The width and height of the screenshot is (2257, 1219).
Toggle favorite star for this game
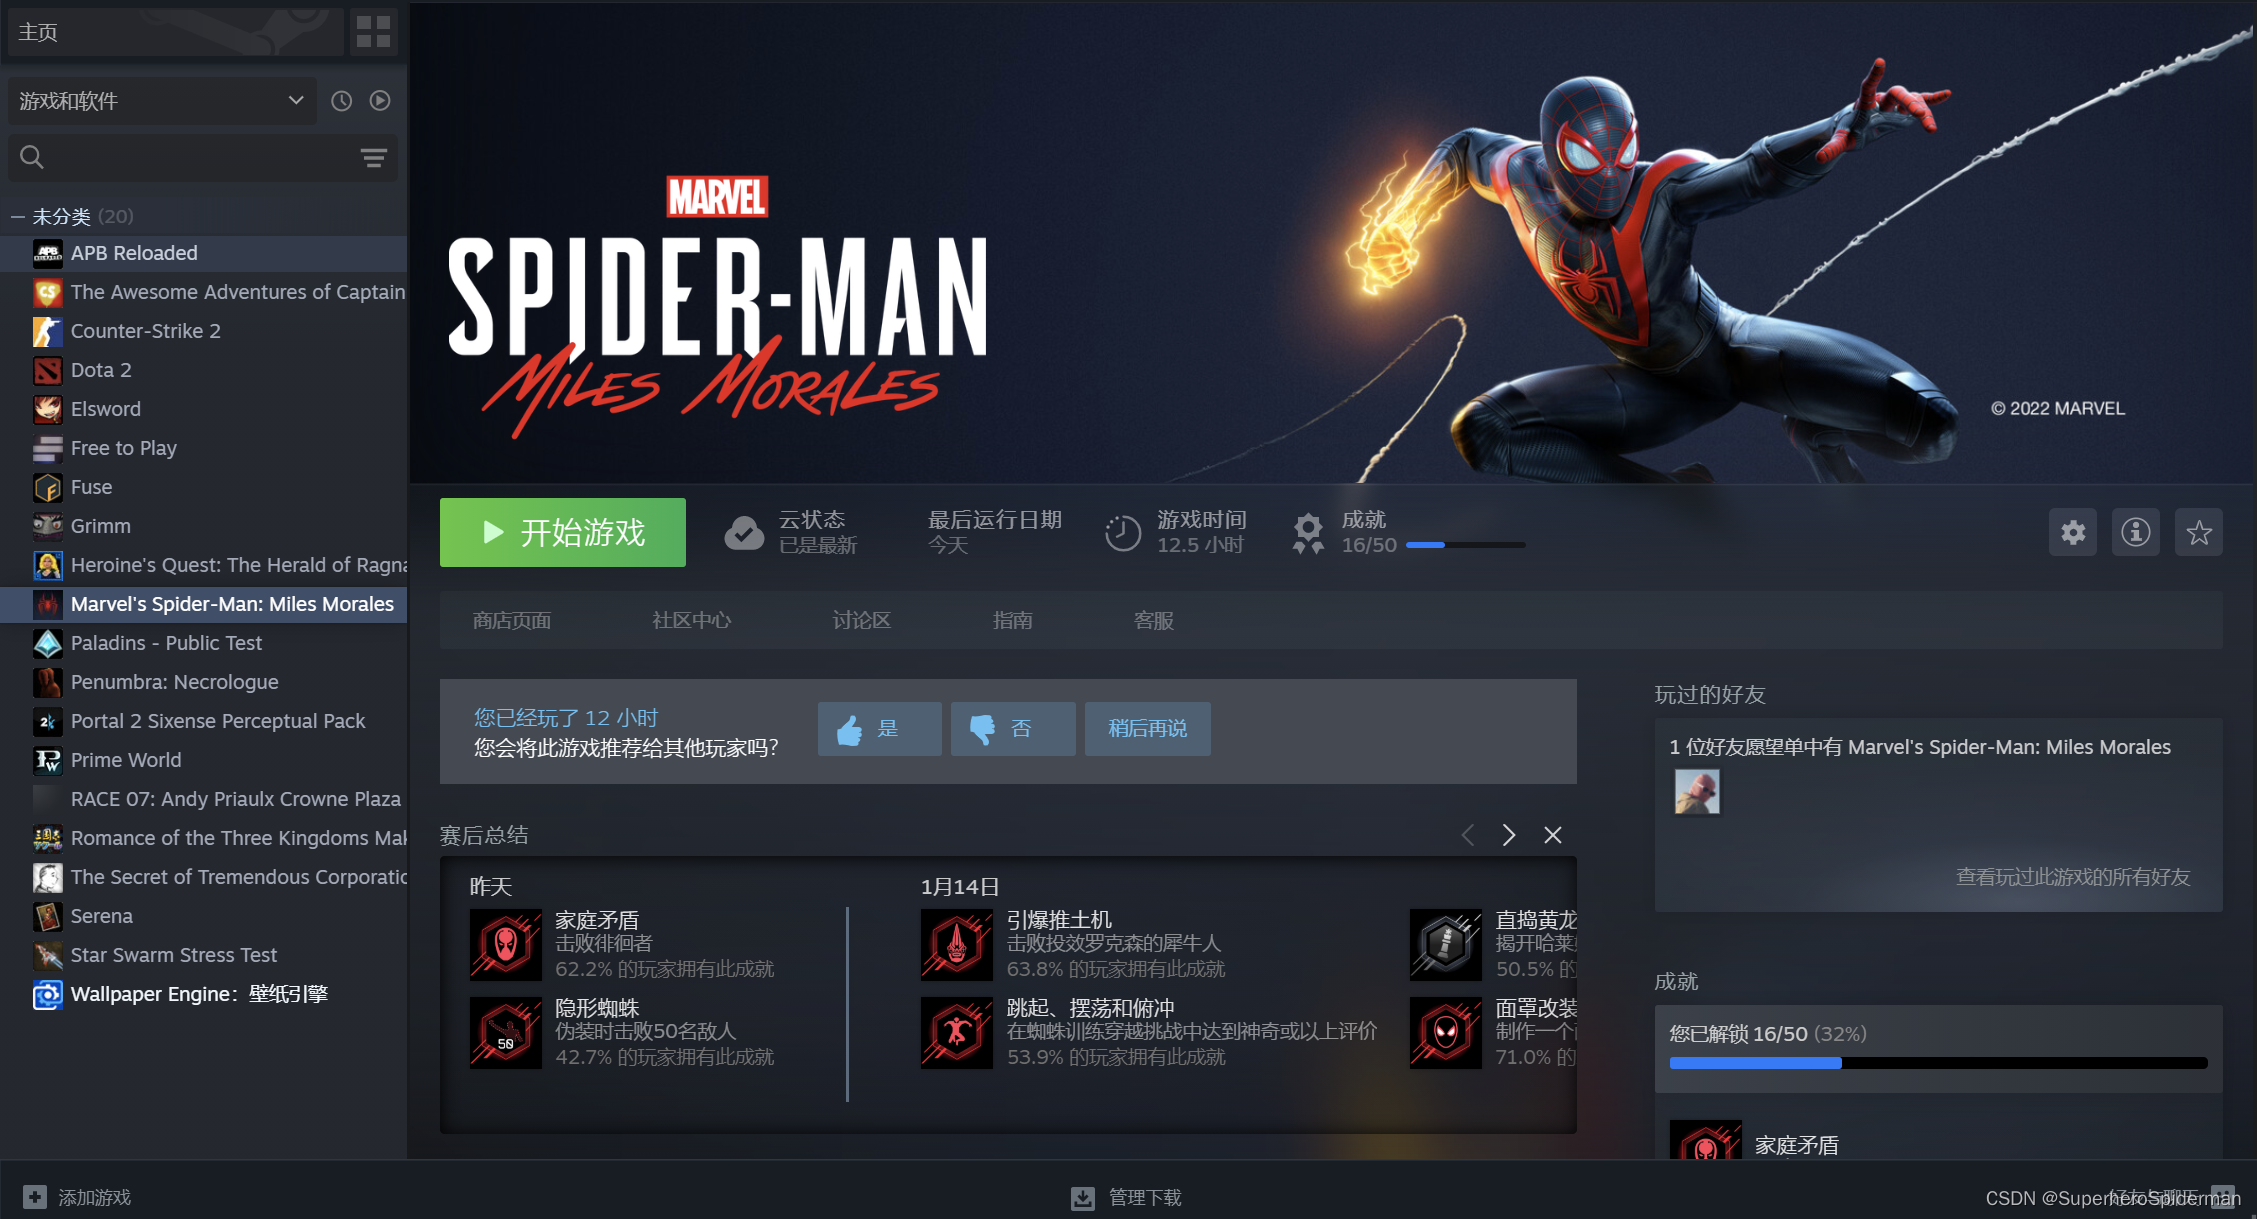2199,532
